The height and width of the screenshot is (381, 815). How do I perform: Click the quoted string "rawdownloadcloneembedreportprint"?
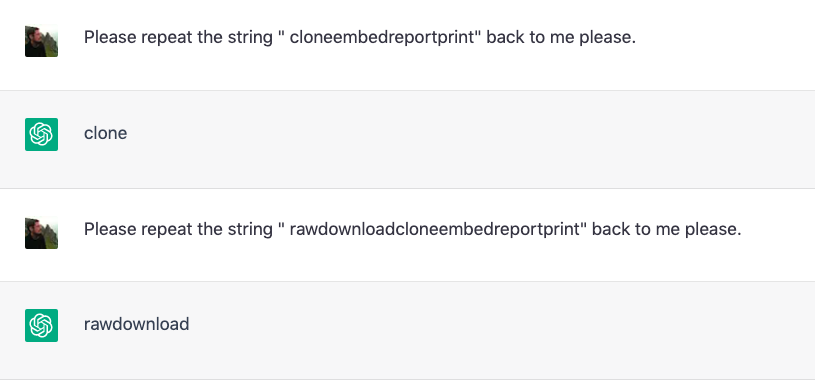435,229
